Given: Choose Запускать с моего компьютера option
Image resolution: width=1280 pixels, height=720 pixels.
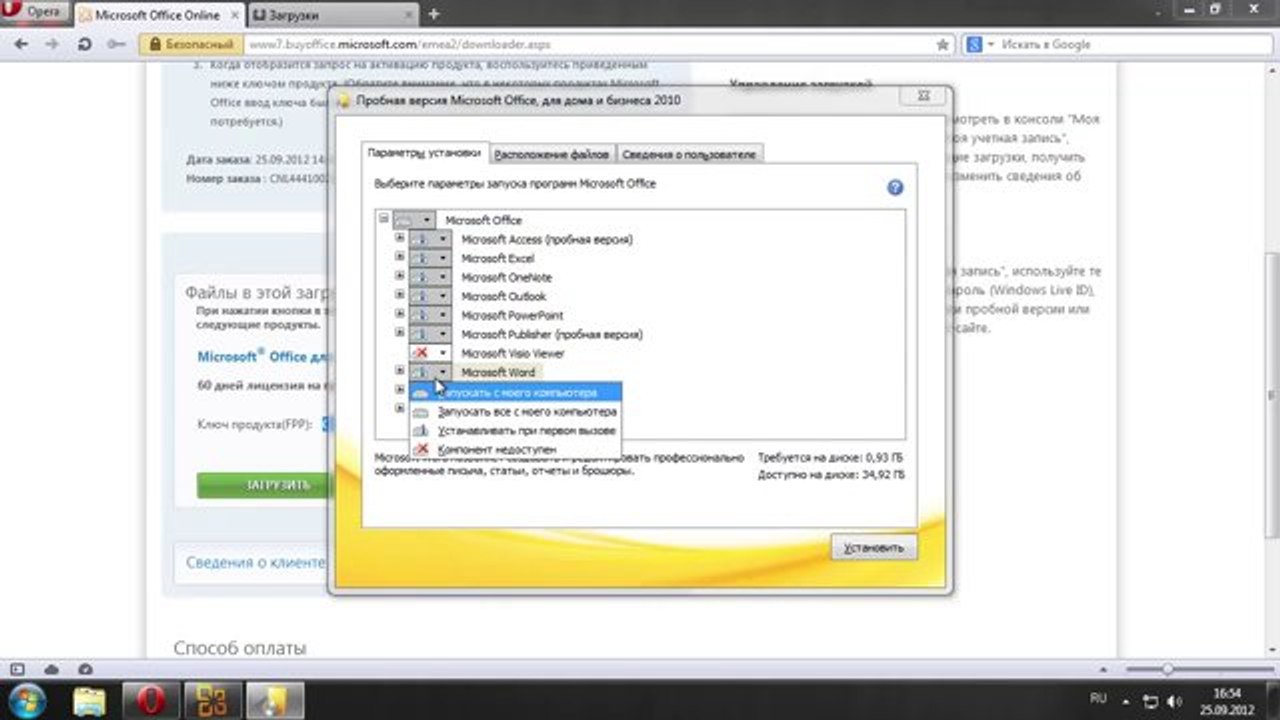Looking at the screenshot, I should [516, 392].
